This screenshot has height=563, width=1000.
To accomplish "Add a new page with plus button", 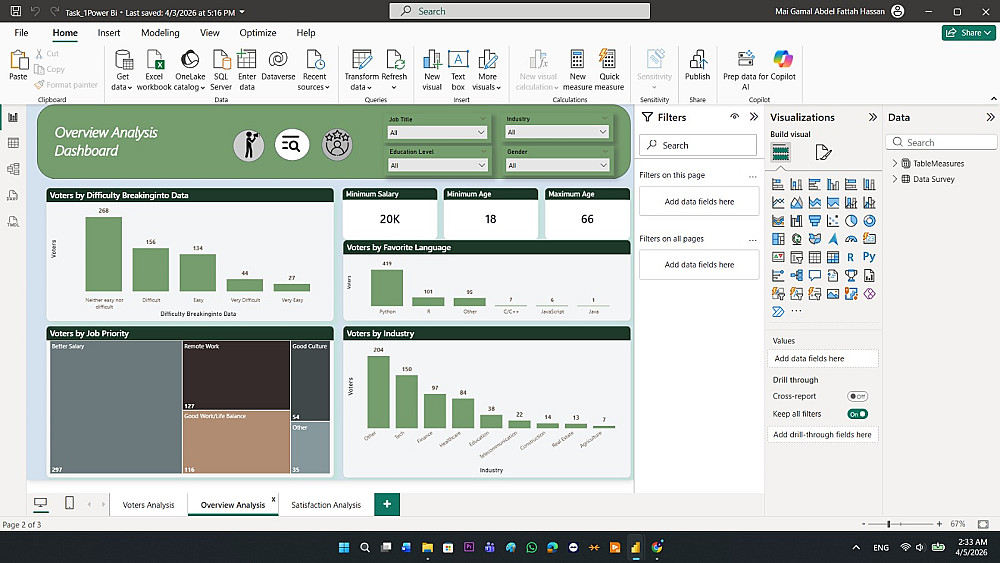I will point(387,505).
